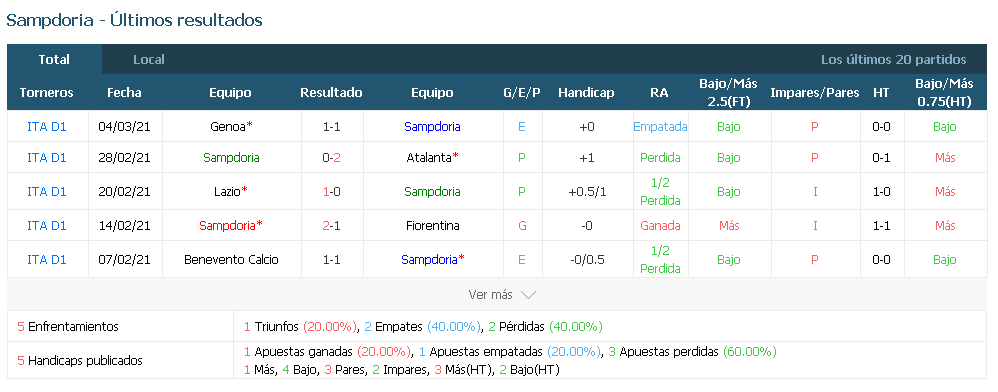Image resolution: width=998 pixels, height=392 pixels.
Task: Open the Fiorentina team link
Action: pyautogui.click(x=433, y=226)
